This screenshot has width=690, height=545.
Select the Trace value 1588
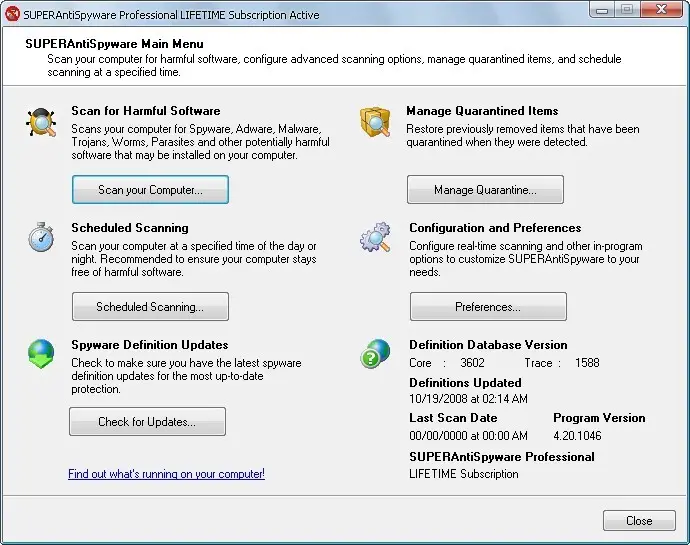click(587, 363)
